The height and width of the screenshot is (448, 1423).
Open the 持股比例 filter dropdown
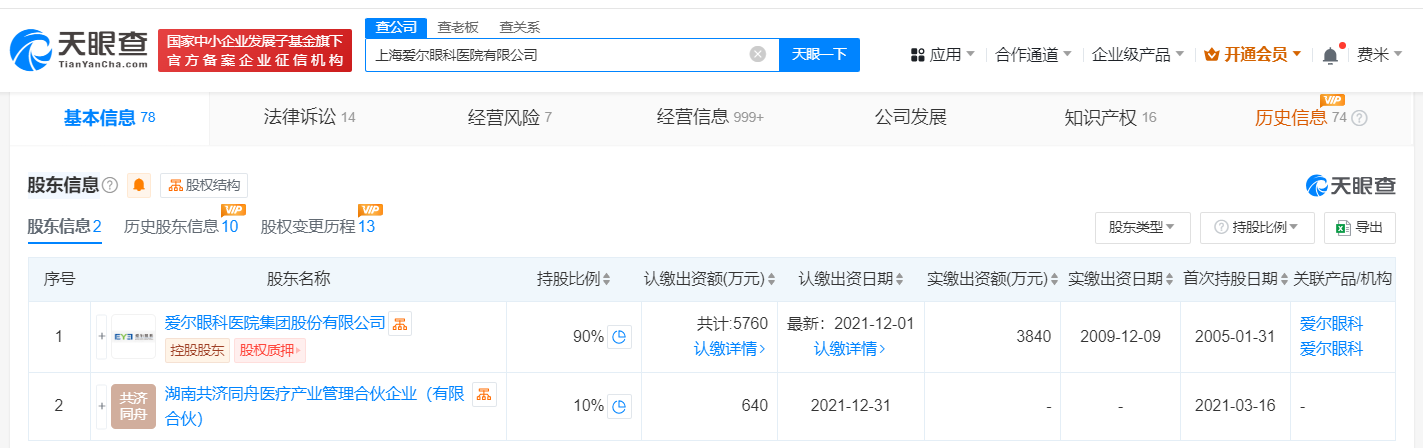1257,228
